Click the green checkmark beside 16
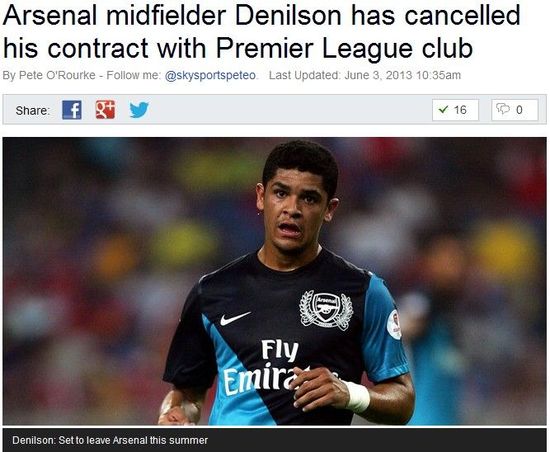The height and width of the screenshot is (452, 550). point(443,110)
